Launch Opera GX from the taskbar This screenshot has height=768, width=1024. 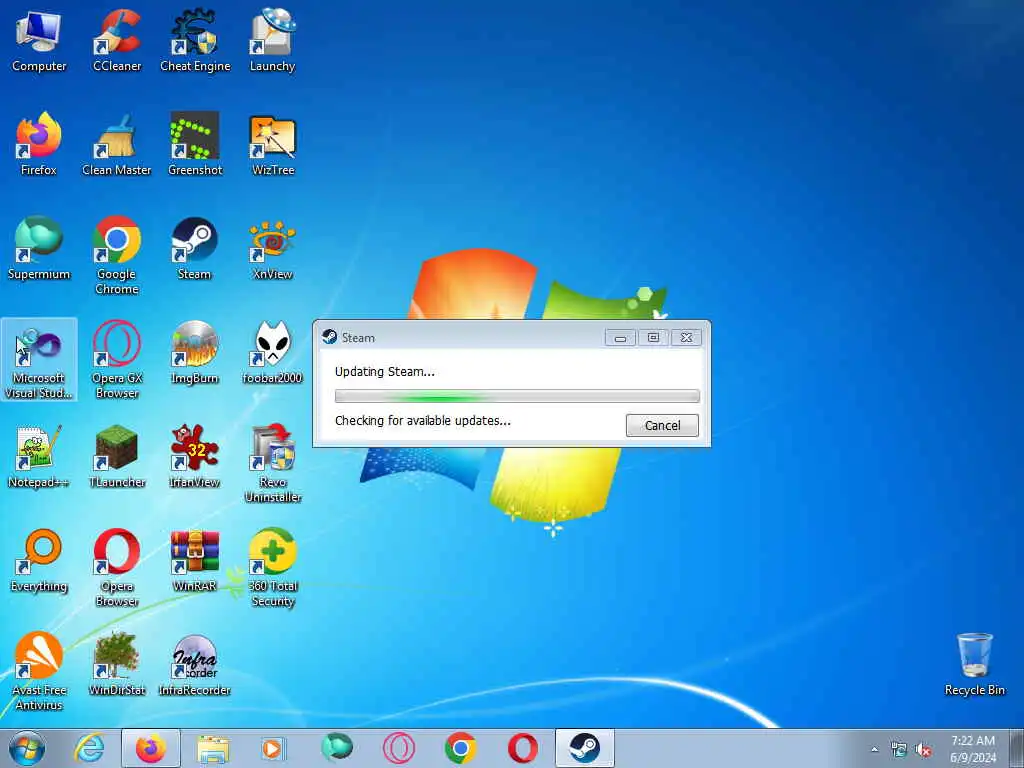399,749
